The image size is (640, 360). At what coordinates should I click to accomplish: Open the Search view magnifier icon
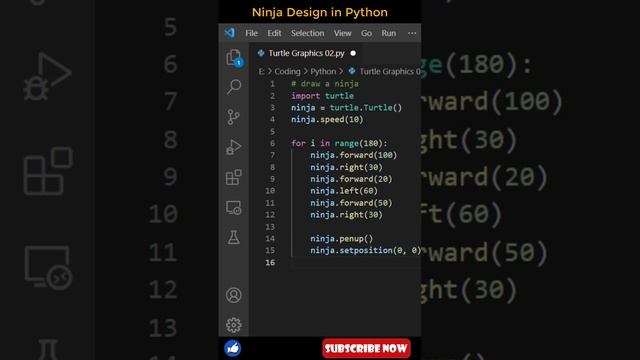point(234,87)
